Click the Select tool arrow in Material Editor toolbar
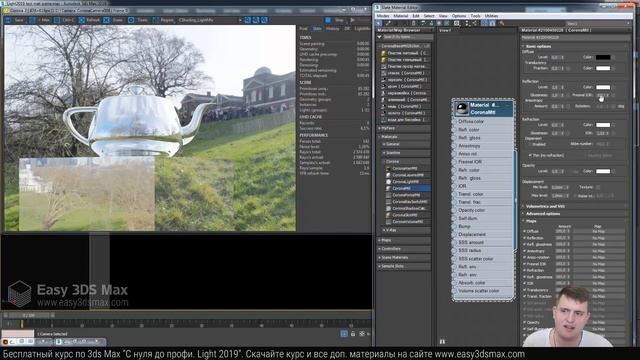The image size is (640, 360). [379, 23]
